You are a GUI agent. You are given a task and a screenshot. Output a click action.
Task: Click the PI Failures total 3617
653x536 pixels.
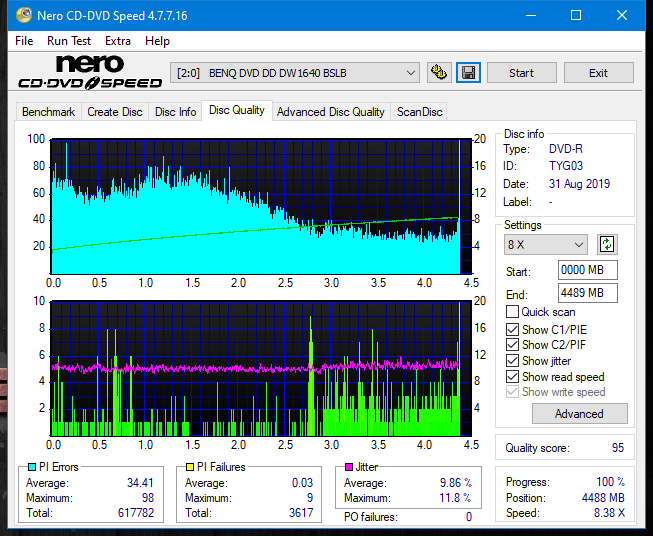[x=301, y=513]
